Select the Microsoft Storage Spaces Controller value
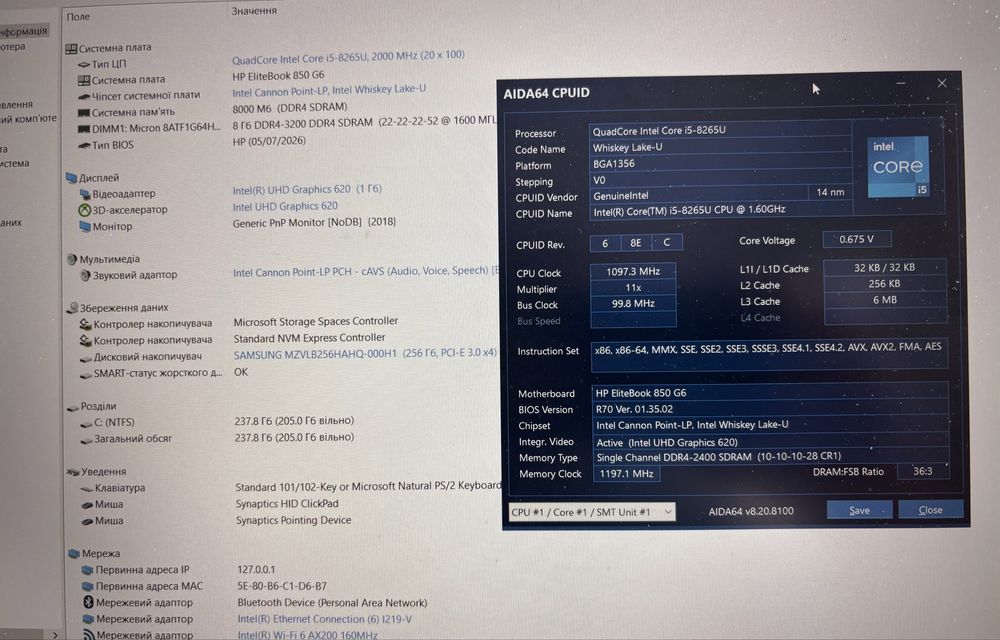Image resolution: width=1000 pixels, height=640 pixels. [x=316, y=321]
